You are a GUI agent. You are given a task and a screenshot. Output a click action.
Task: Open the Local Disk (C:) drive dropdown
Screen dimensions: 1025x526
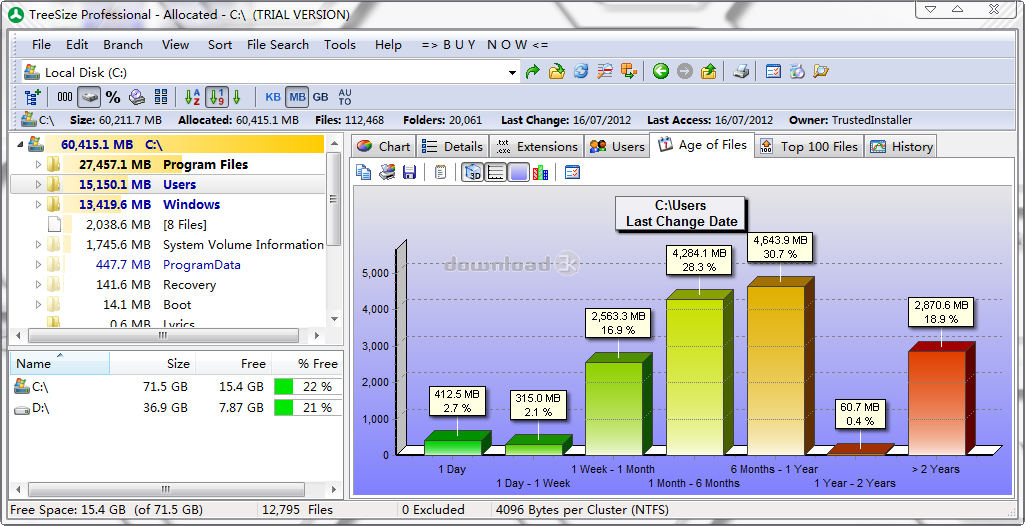[x=512, y=73]
